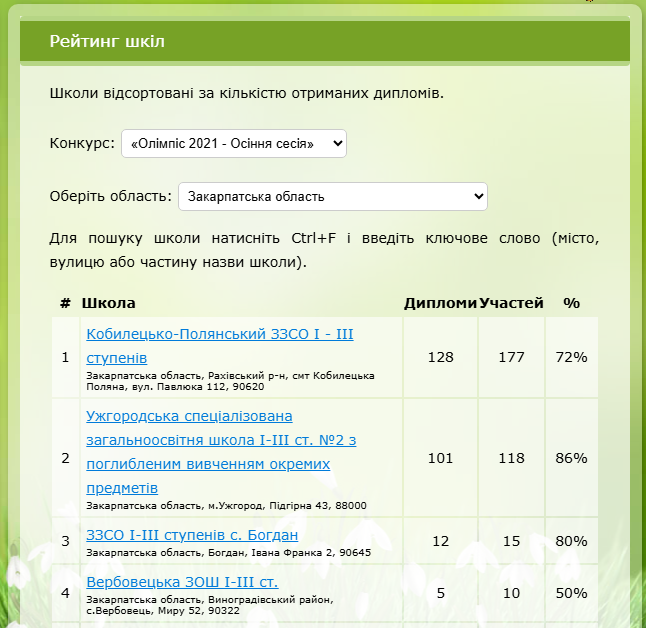646x628 pixels.
Task: Expand the Оберіть область dropdown
Action: [332, 197]
